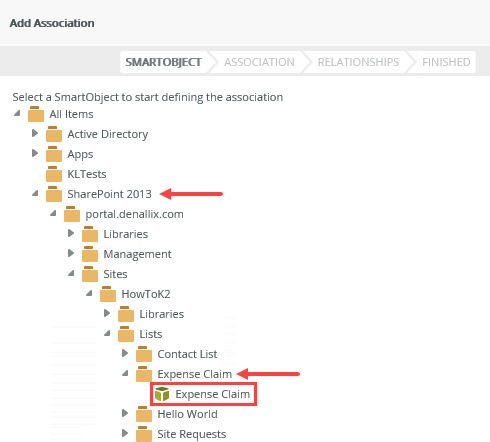This screenshot has height=442, width=490.
Task: Click the HowToK2 folder icon
Action: tap(108, 294)
